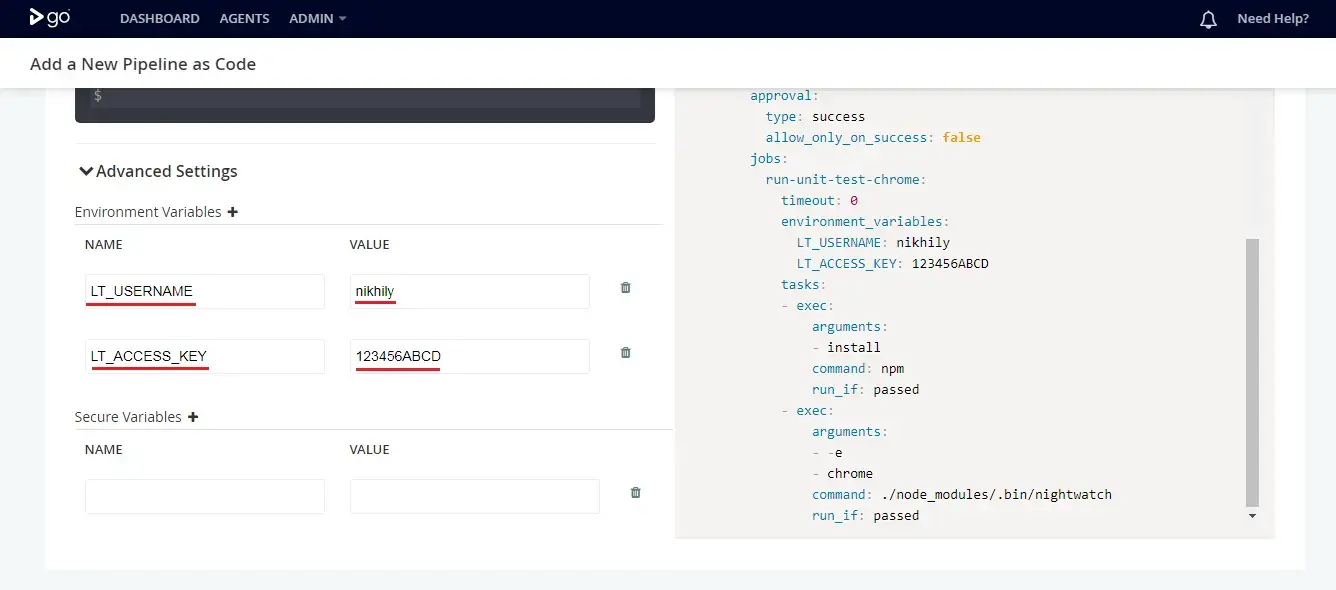Viewport: 1336px width, 590px height.
Task: Click the LT_ACCESS_KEY name field
Action: (204, 357)
